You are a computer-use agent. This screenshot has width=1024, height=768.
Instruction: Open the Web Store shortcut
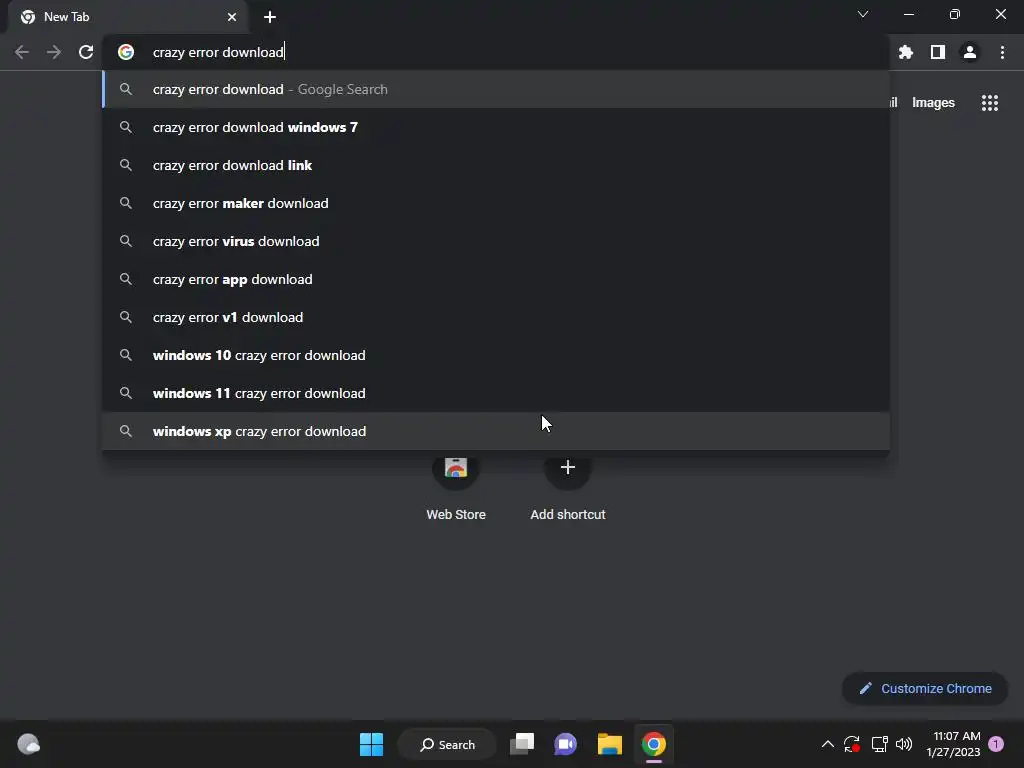click(456, 487)
